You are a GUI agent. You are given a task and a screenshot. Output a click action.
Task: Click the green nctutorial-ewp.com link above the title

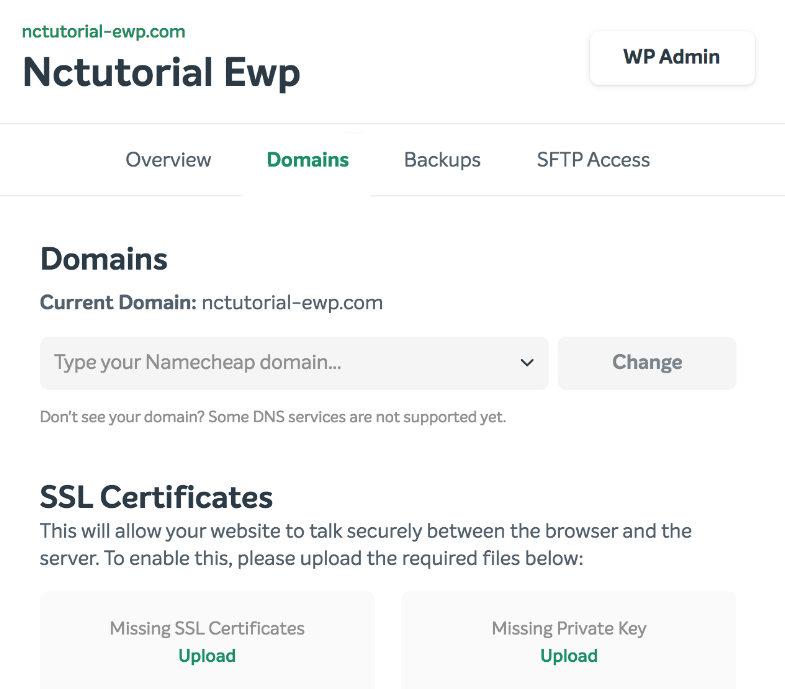click(x=104, y=32)
